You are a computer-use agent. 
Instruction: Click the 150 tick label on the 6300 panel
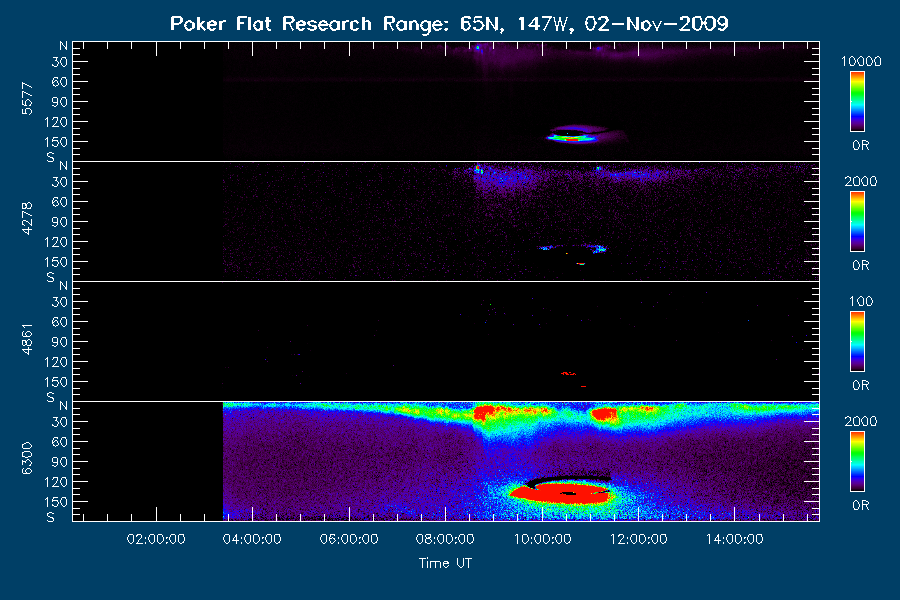56,502
